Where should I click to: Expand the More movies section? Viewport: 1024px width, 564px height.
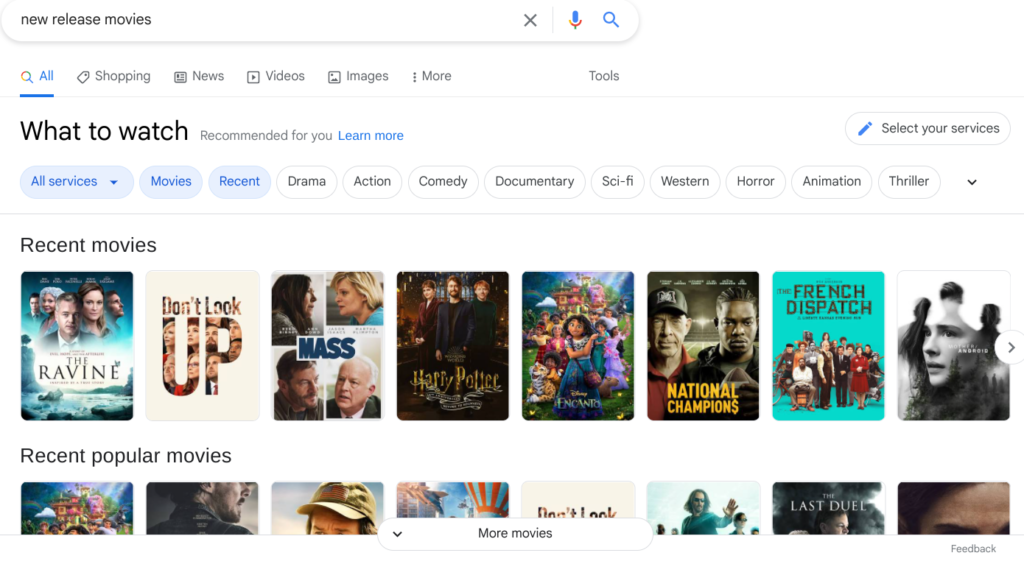515,533
